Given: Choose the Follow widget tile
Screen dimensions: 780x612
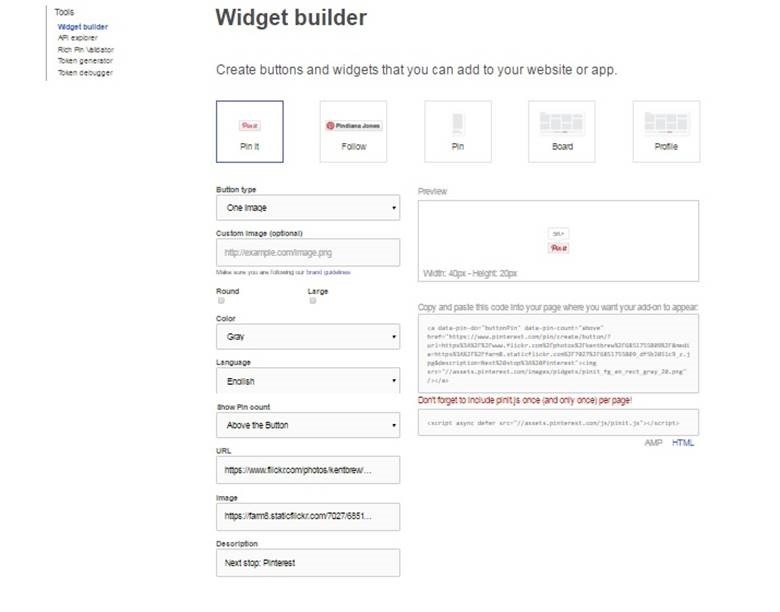Looking at the screenshot, I should pyautogui.click(x=353, y=131).
